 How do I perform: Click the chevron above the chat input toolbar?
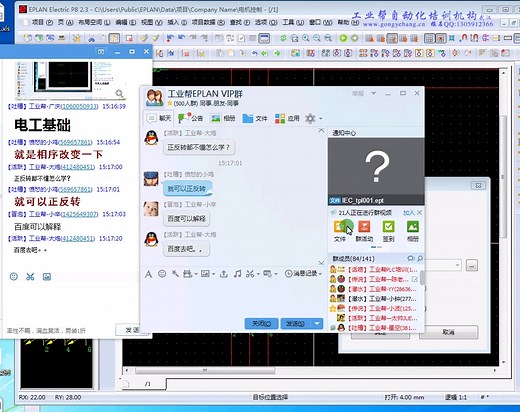point(321,263)
